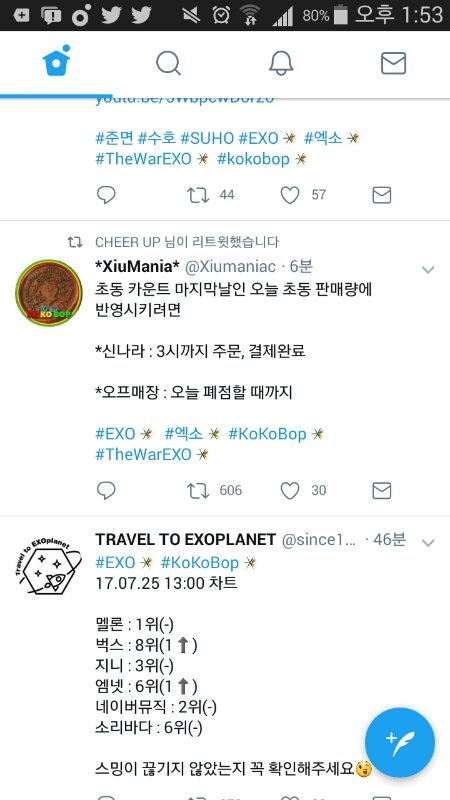Reply to the XiuMania tweet
Image resolution: width=450 pixels, height=800 pixels.
click(x=106, y=491)
